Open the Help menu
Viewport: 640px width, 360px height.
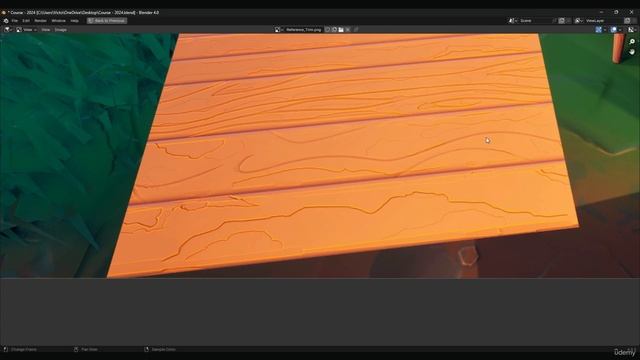(x=74, y=20)
